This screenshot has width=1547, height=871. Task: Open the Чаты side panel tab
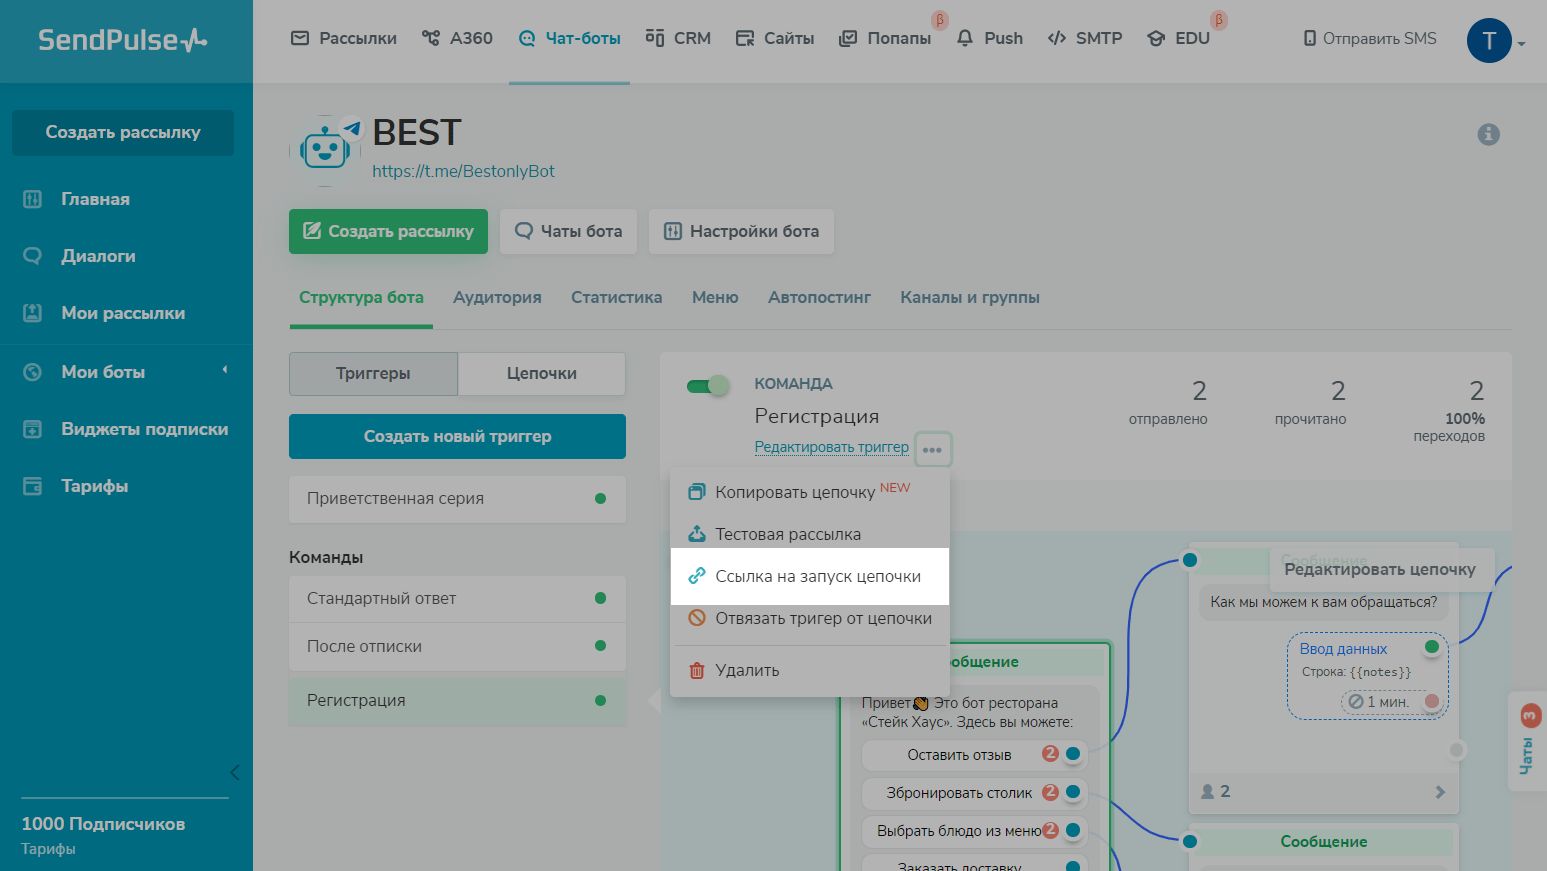click(1527, 741)
